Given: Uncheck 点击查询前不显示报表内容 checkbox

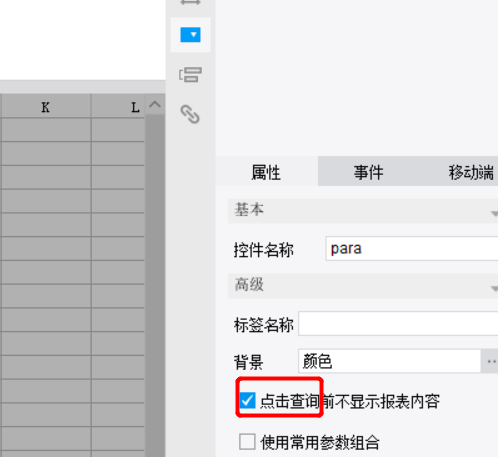Looking at the screenshot, I should [247, 401].
